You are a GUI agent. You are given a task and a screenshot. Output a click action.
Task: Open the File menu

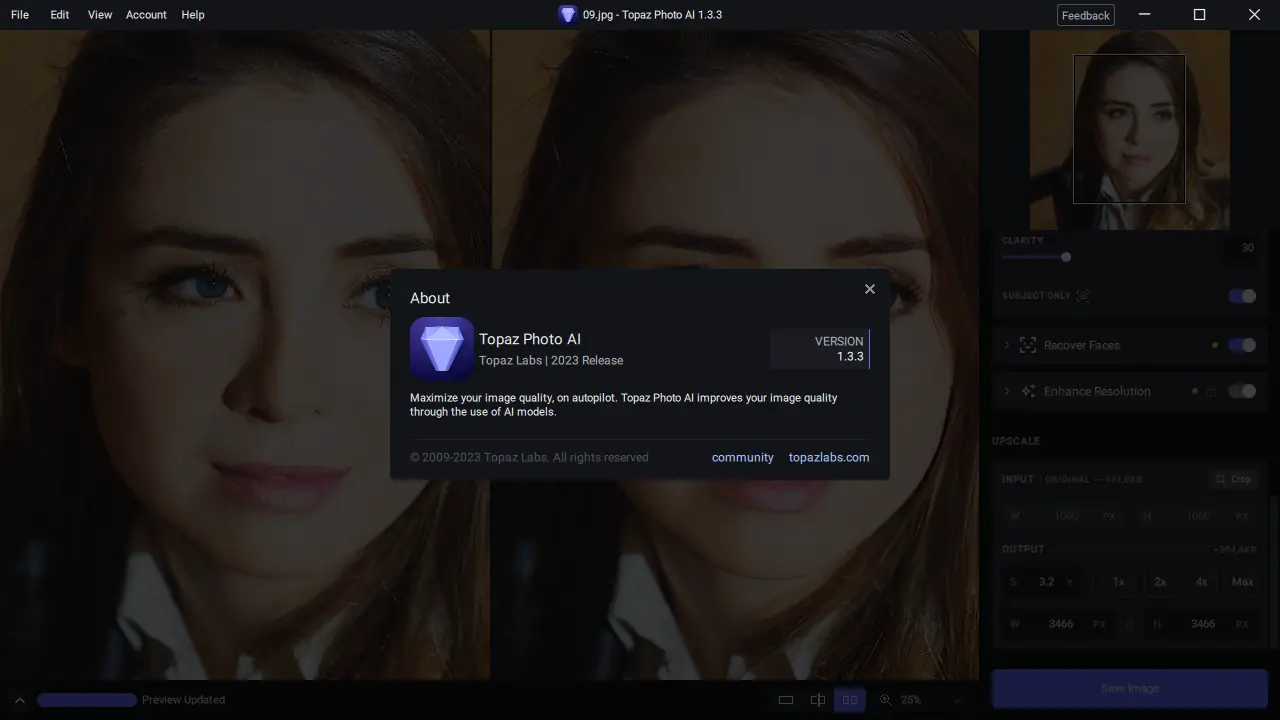pos(19,14)
